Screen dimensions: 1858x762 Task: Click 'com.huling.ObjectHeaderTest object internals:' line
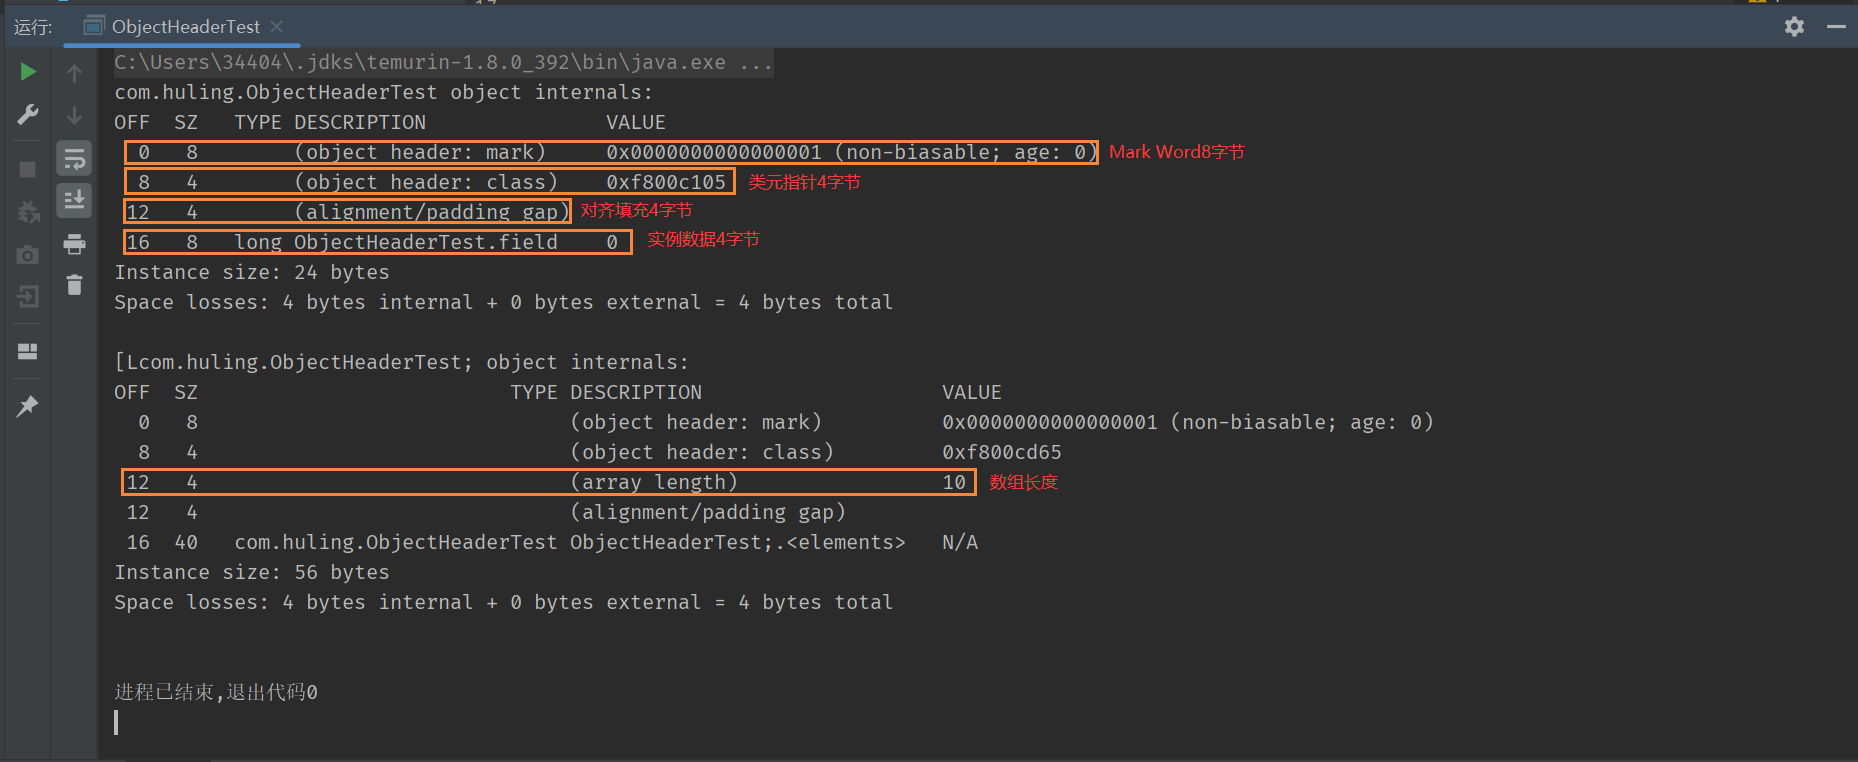[x=383, y=92]
